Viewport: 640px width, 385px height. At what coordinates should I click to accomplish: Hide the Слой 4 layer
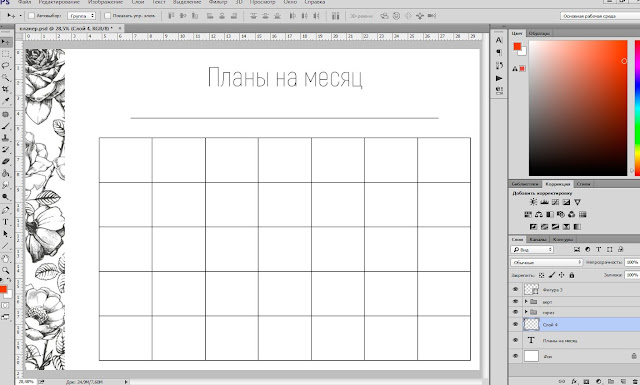(516, 324)
